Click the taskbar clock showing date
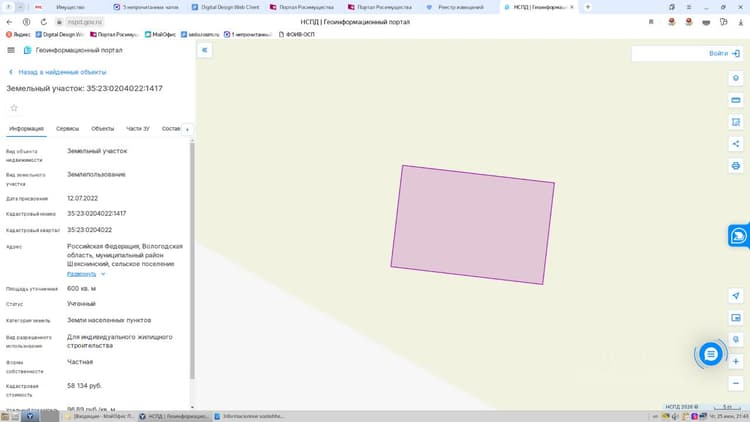The width and height of the screenshot is (750, 422). point(728,417)
